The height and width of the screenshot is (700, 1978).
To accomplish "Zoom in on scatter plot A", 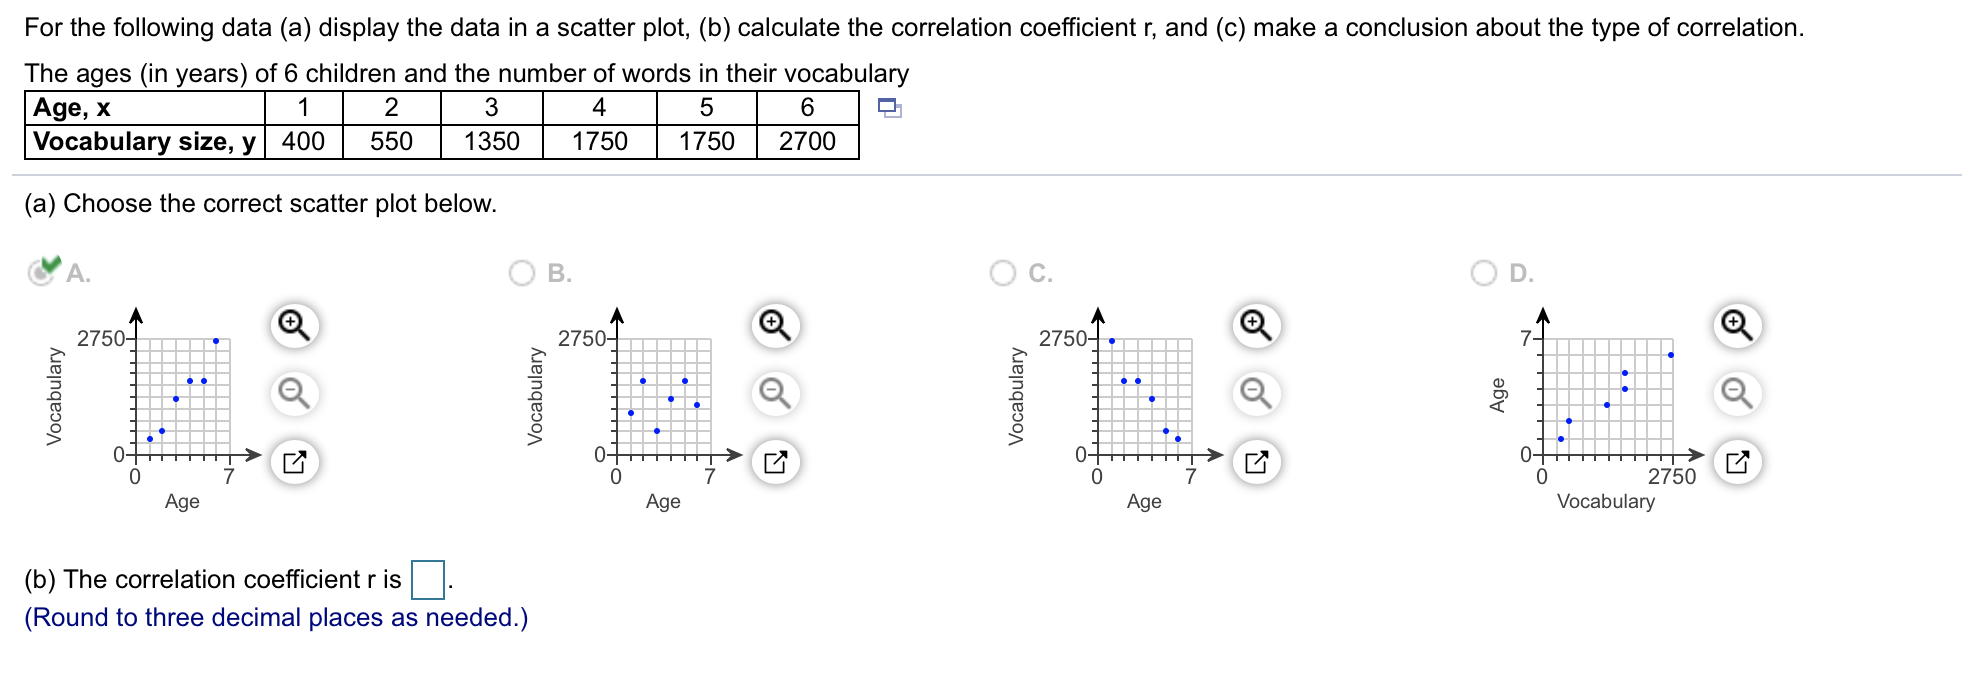I will coord(294,325).
